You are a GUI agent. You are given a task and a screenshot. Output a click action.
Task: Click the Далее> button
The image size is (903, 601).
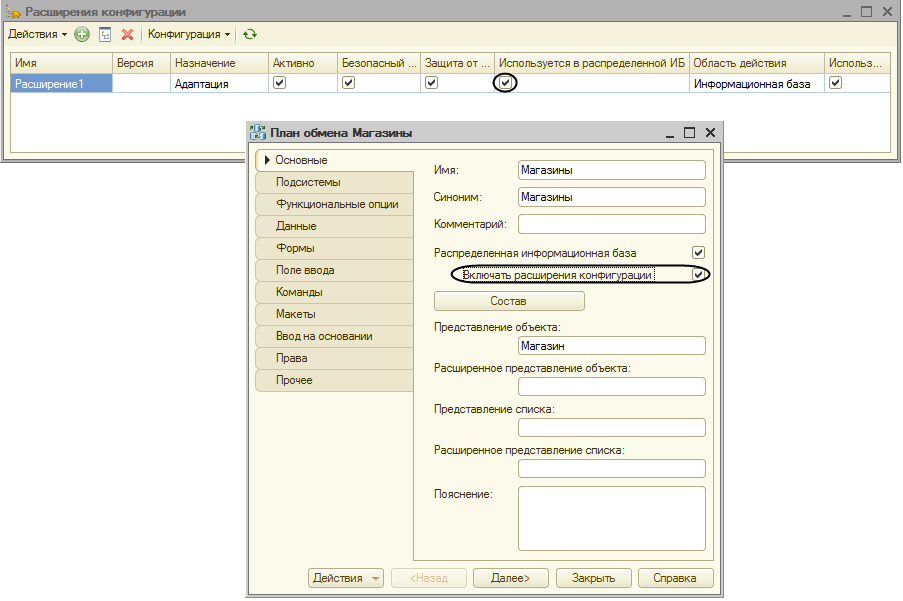coord(510,578)
